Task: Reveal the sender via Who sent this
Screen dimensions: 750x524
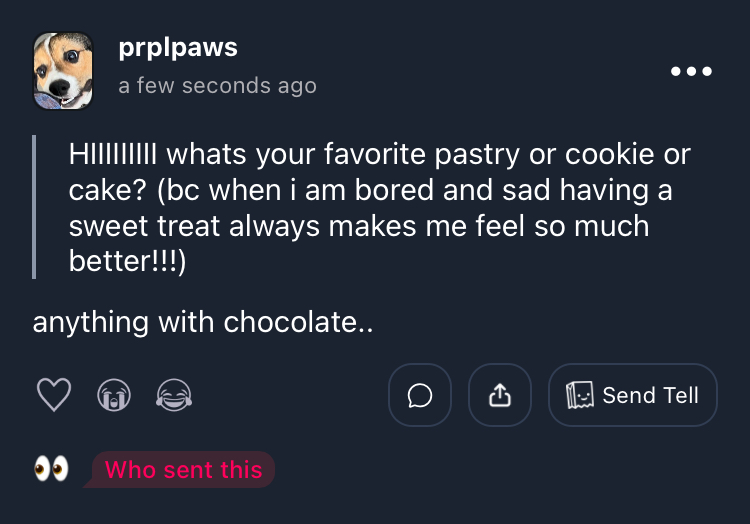Action: pos(183,469)
